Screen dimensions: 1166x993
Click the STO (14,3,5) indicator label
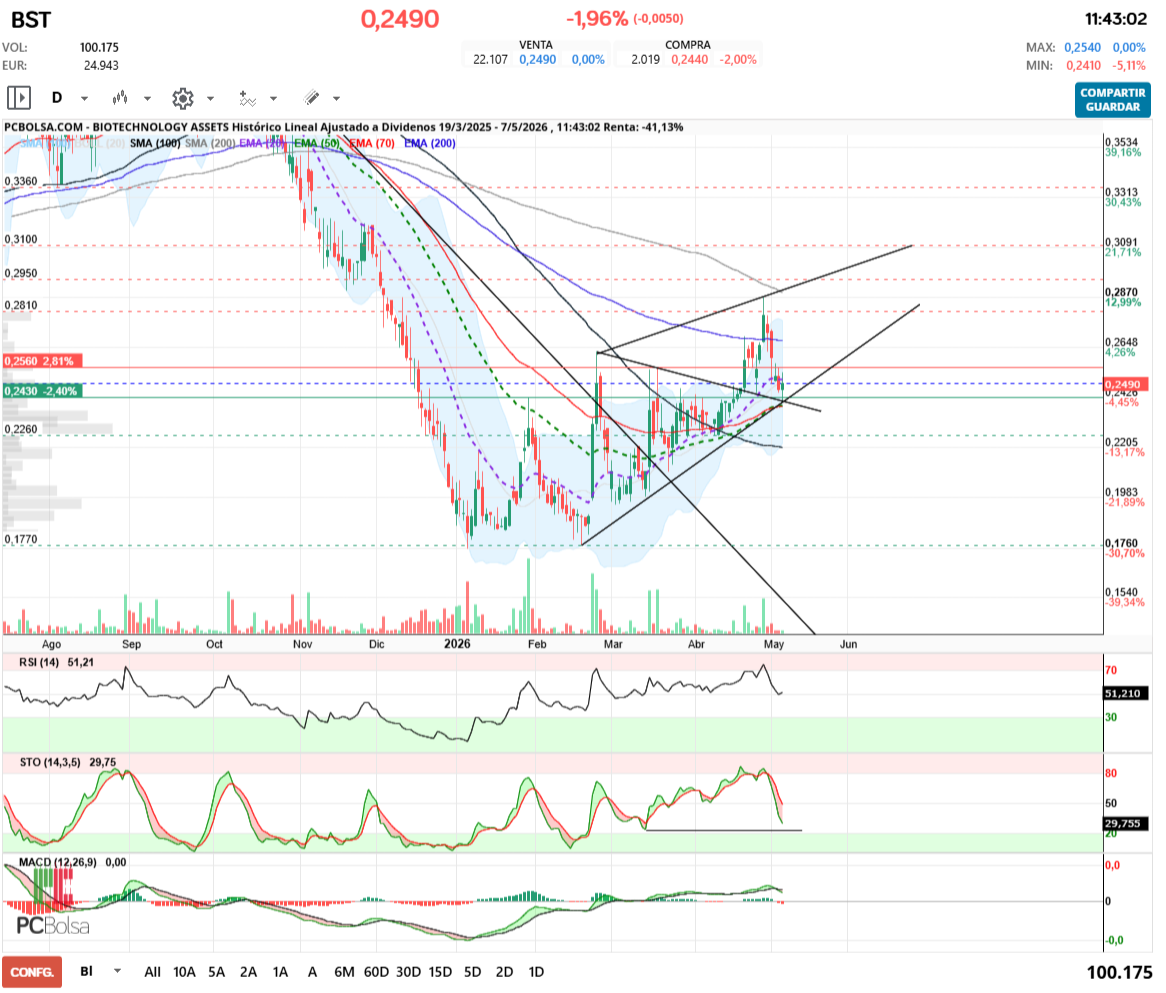(50, 762)
